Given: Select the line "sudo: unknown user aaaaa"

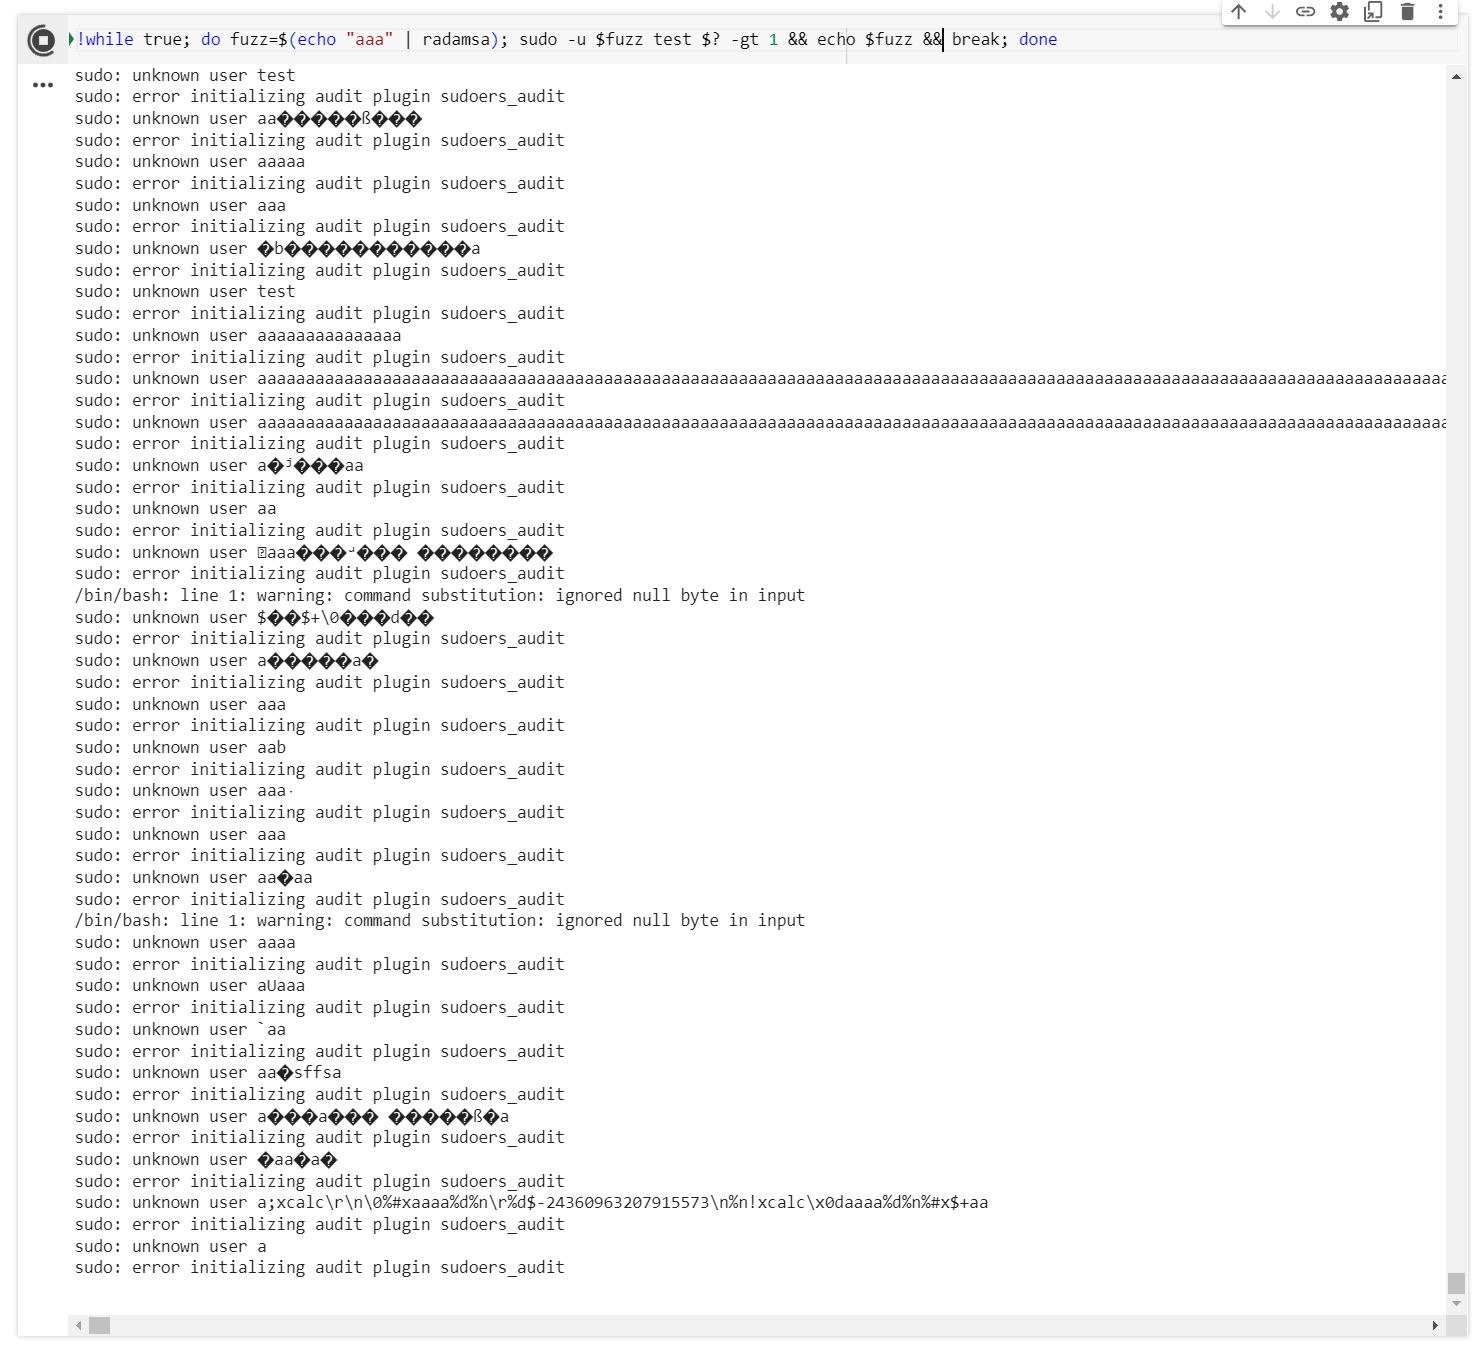Looking at the screenshot, I should (190, 162).
